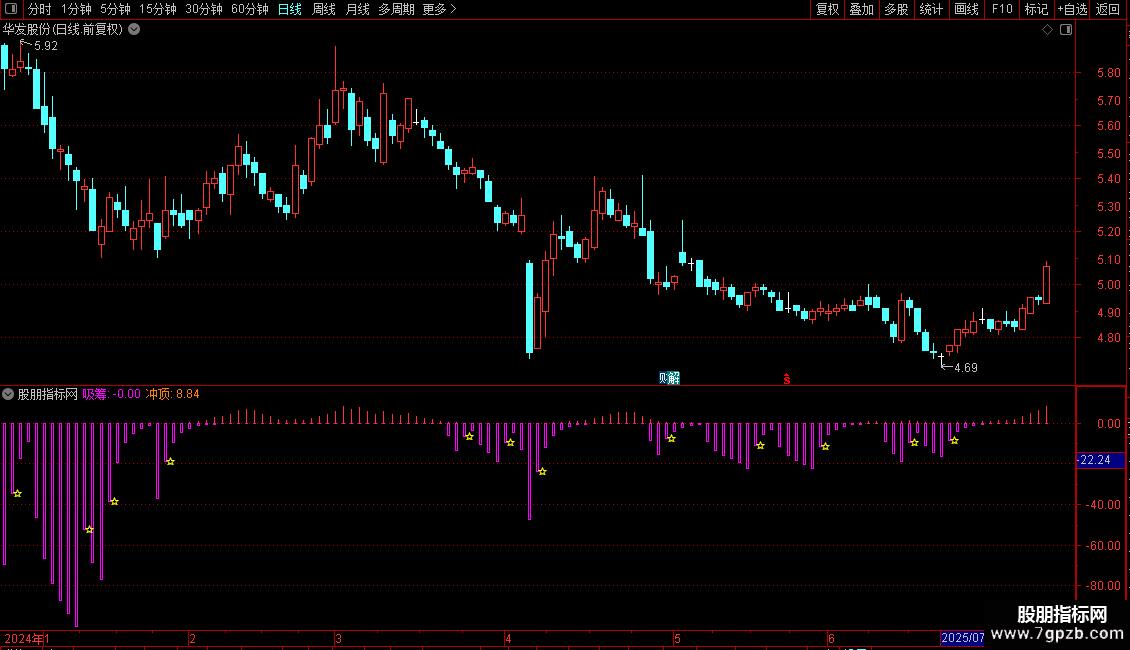Toggle the left sidebar panel icon
This screenshot has height=650, width=1130.
point(11,9)
